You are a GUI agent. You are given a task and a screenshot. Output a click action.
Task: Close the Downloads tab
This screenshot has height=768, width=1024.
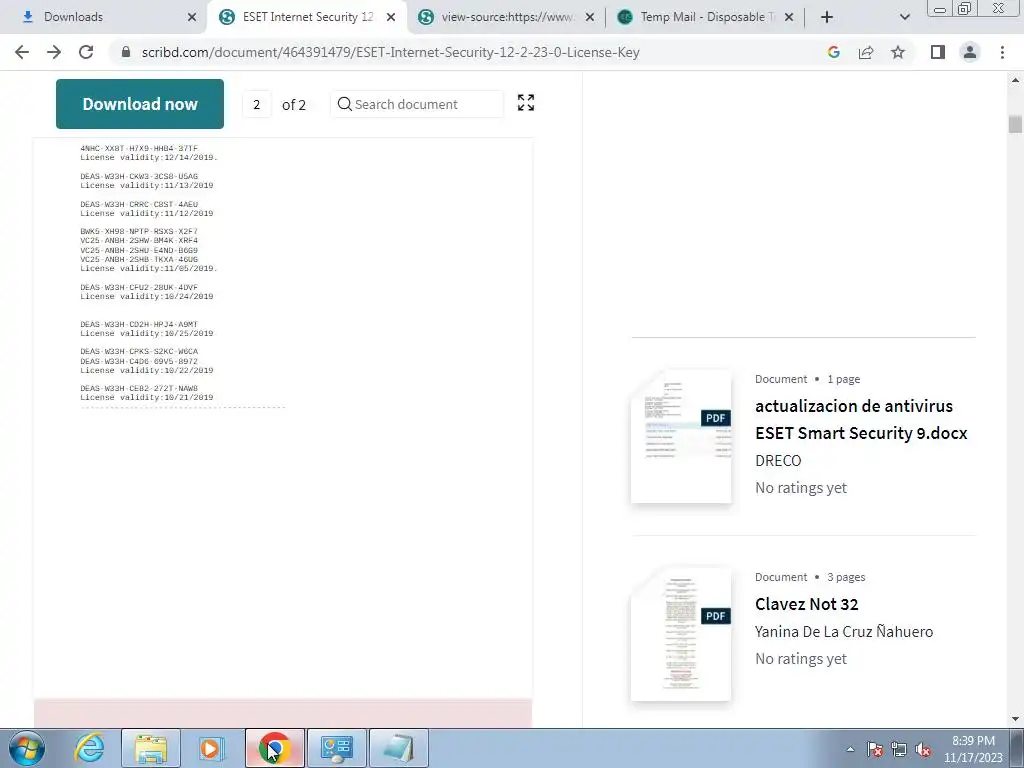click(x=192, y=17)
